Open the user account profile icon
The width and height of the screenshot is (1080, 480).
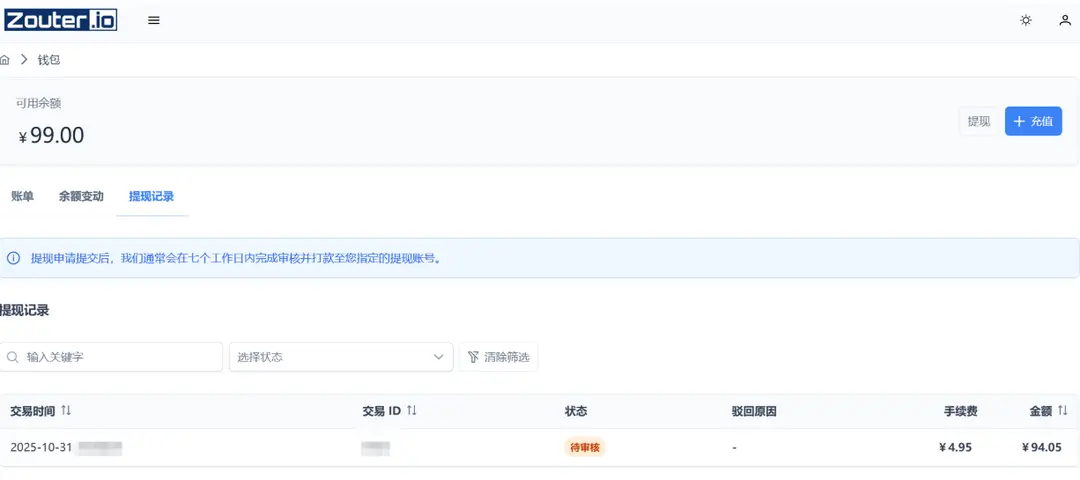(x=1065, y=20)
